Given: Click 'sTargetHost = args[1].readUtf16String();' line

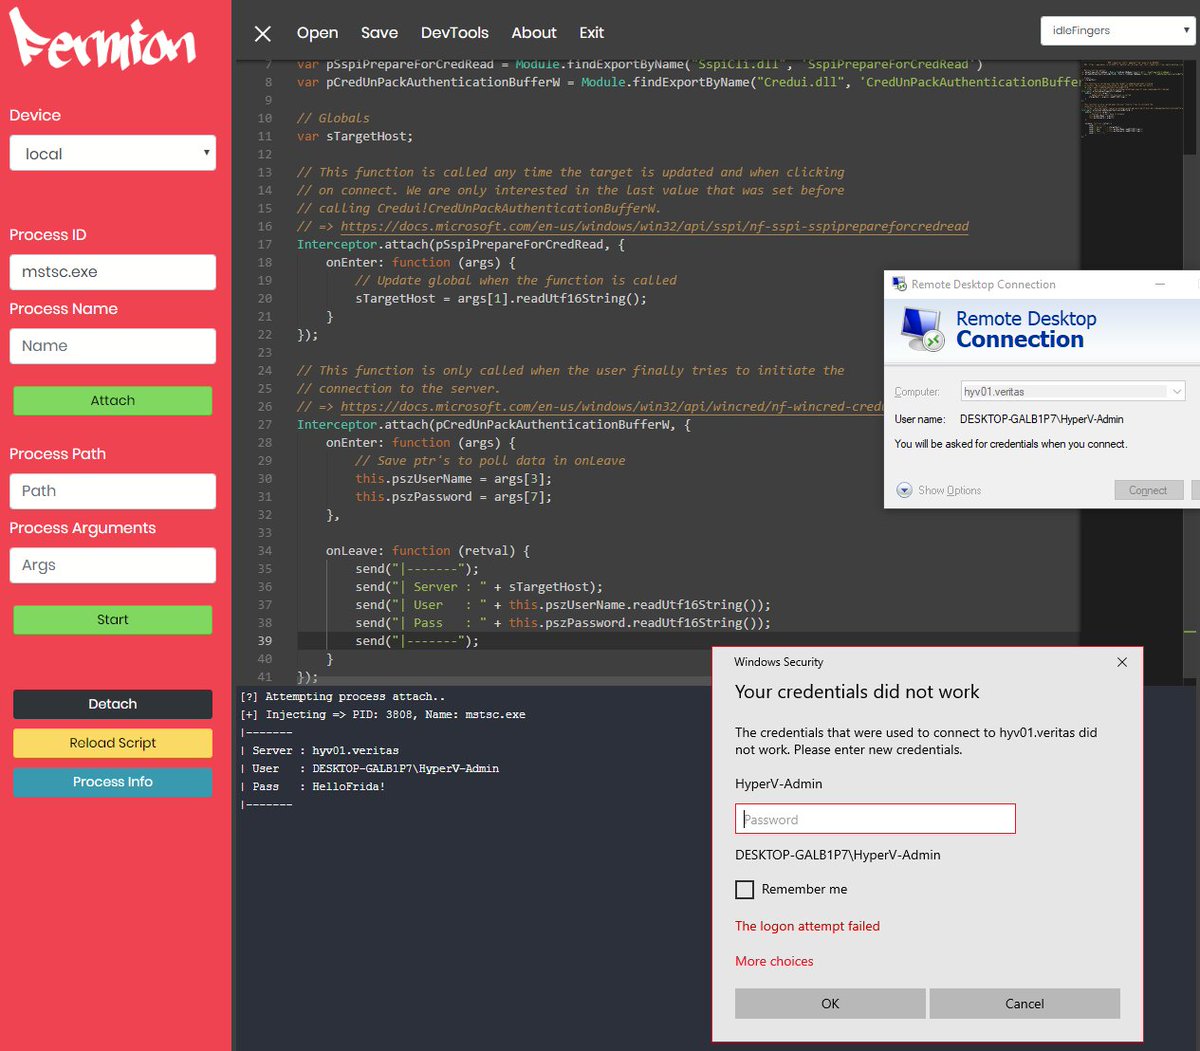Looking at the screenshot, I should 501,298.
